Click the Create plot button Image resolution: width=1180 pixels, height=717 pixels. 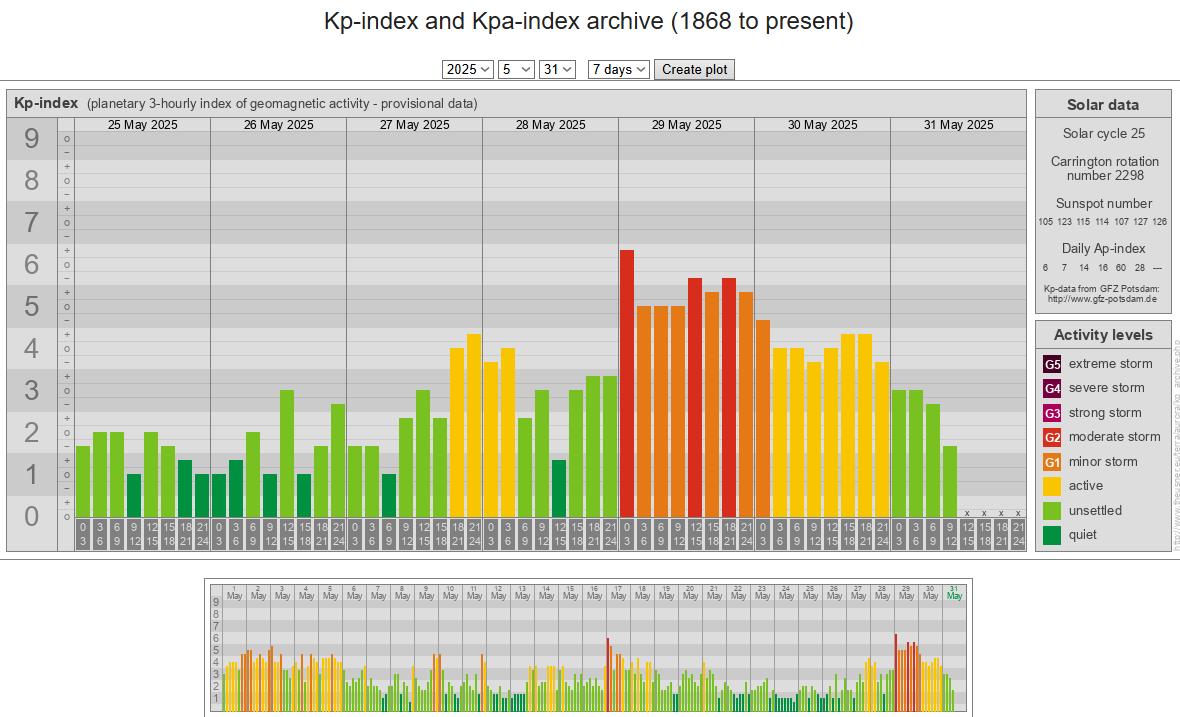[694, 69]
